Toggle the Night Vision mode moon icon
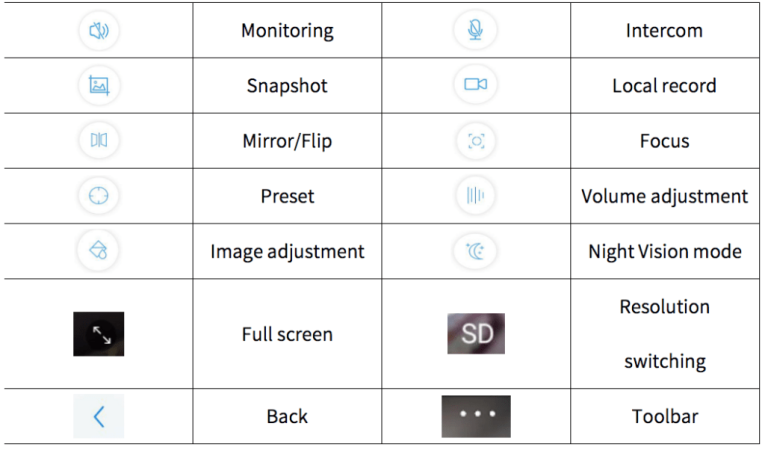 tap(475, 251)
